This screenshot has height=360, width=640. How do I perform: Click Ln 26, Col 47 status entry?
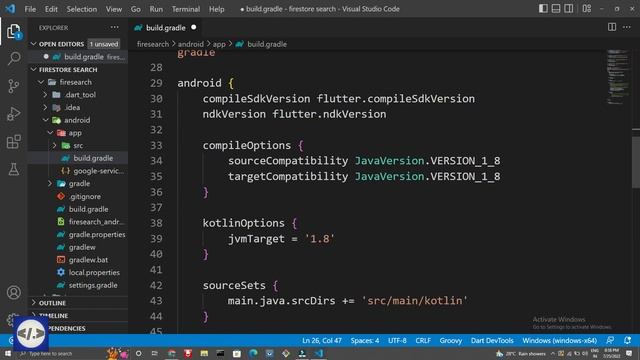(322, 340)
